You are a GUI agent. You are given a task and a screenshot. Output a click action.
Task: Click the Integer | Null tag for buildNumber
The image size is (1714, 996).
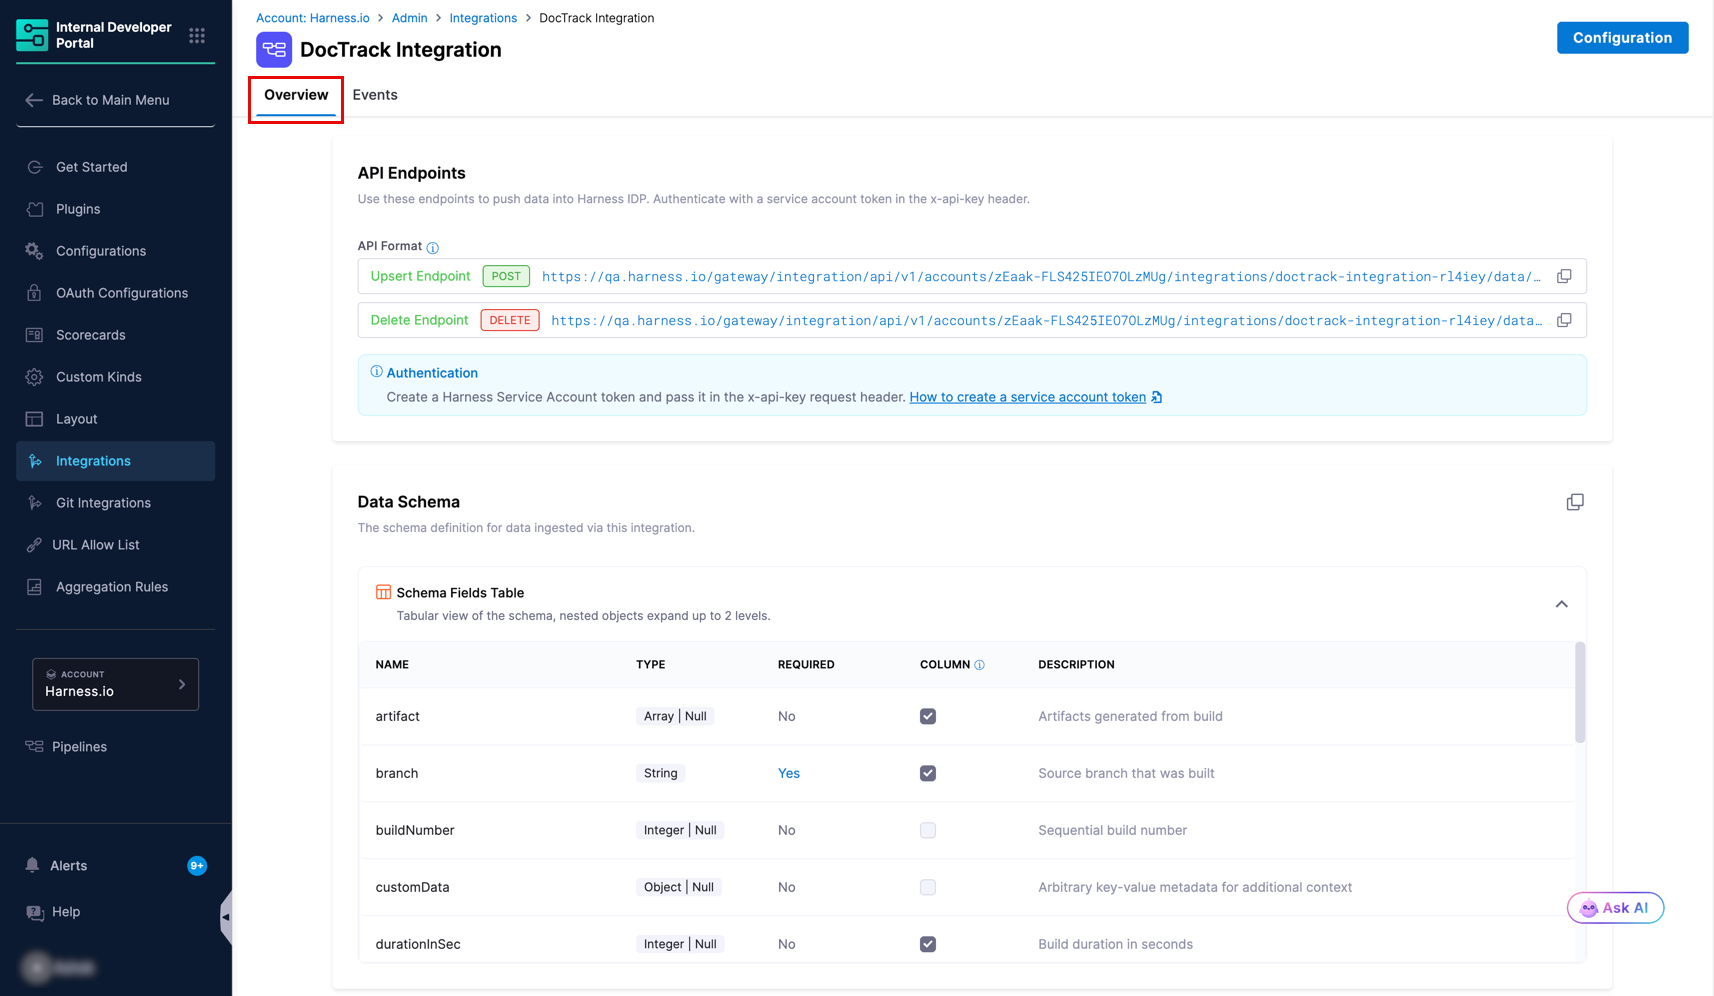point(680,830)
